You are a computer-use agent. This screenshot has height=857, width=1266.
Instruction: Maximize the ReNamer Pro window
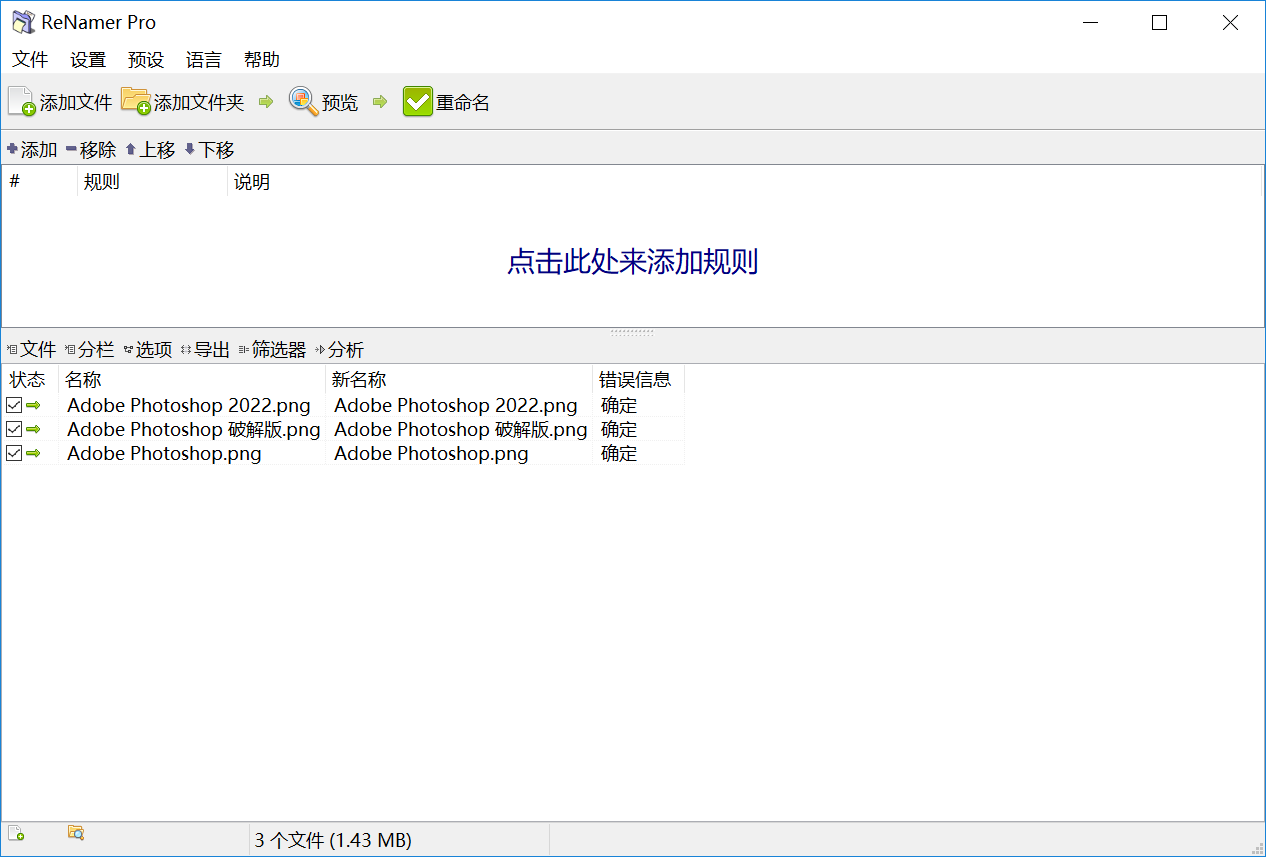1159,23
